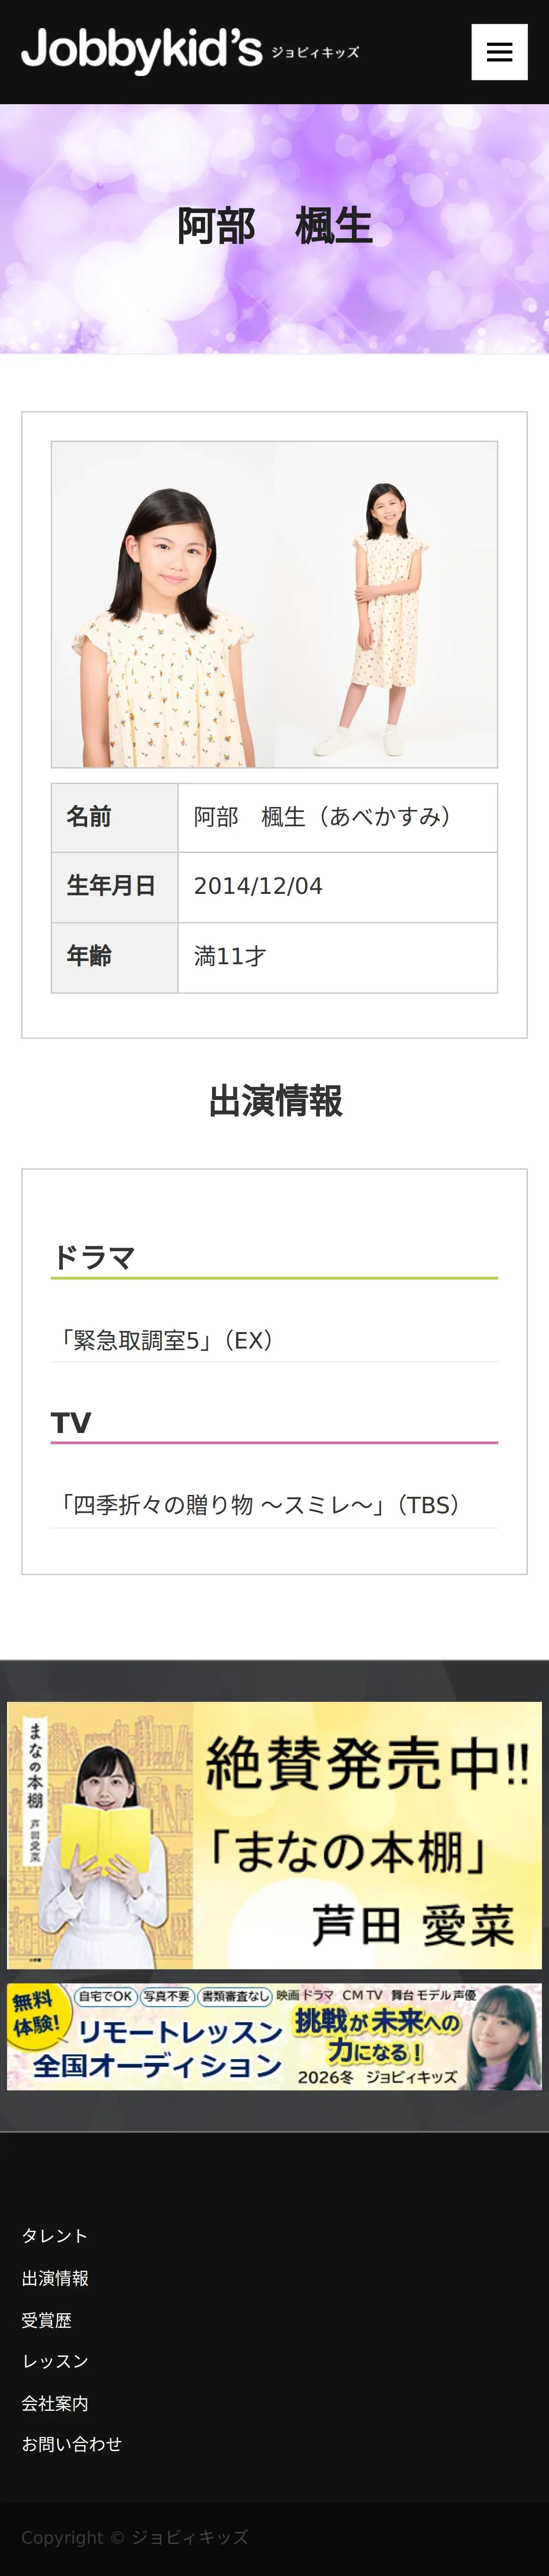549x2576 pixels.
Task: Open the close-up portrait photo
Action: (163, 604)
